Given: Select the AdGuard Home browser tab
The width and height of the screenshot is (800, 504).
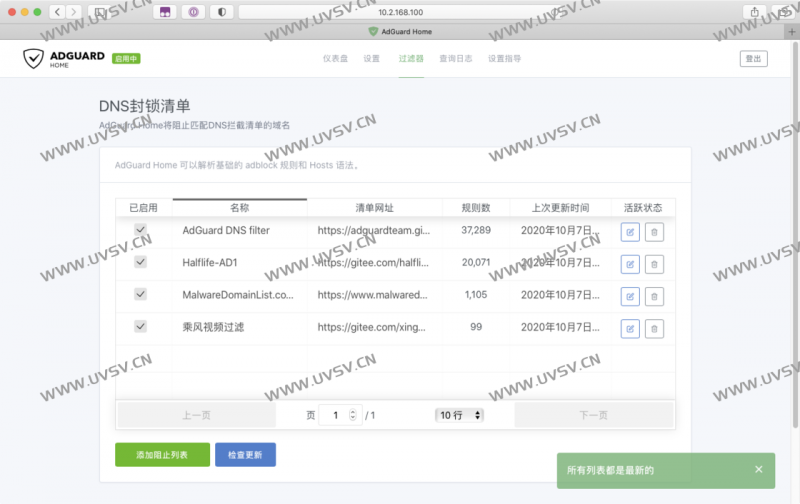Looking at the screenshot, I should (x=400, y=32).
